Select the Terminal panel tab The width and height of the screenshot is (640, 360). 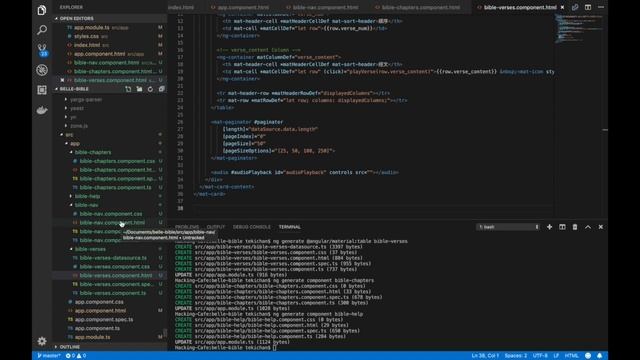click(290, 227)
